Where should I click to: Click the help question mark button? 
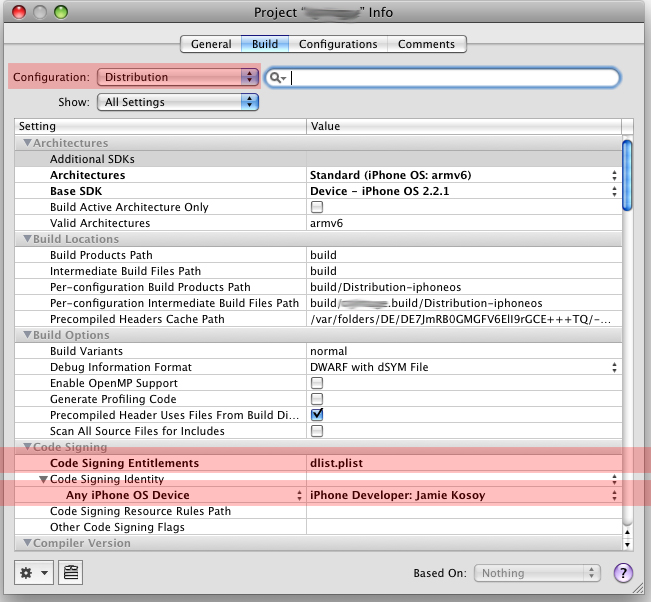pos(622,573)
